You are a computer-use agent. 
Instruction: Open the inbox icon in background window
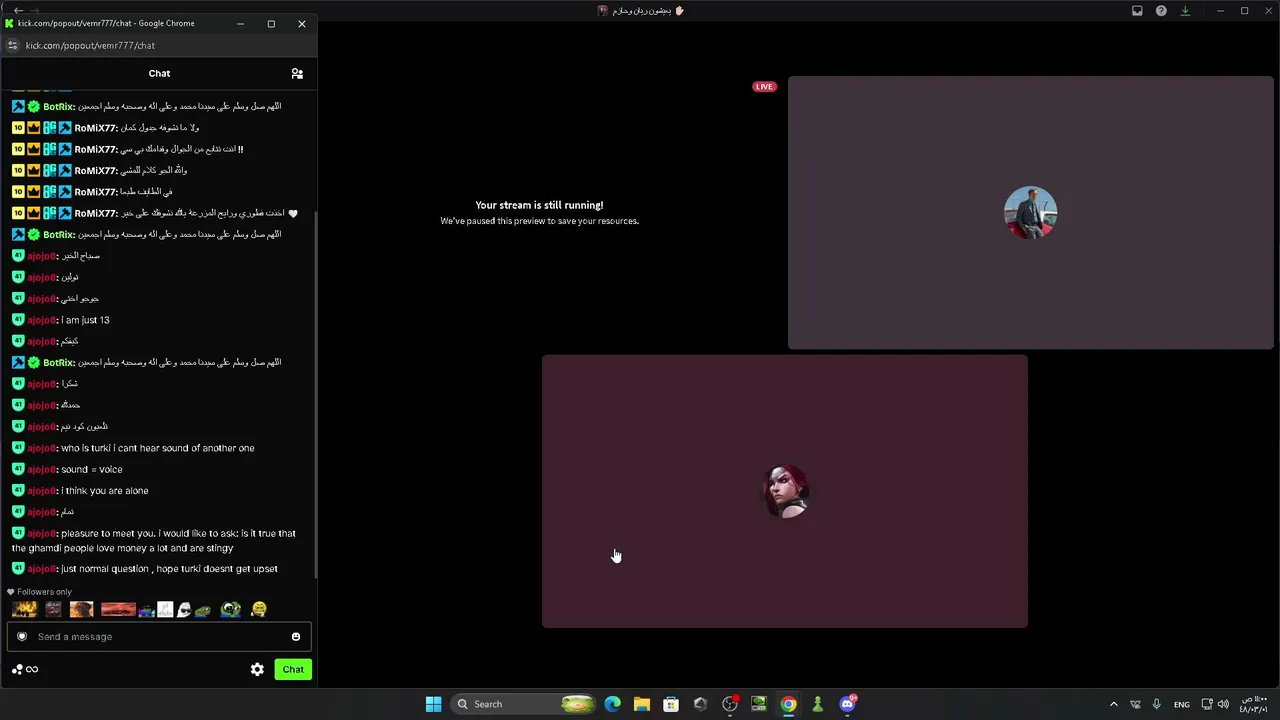(1137, 11)
